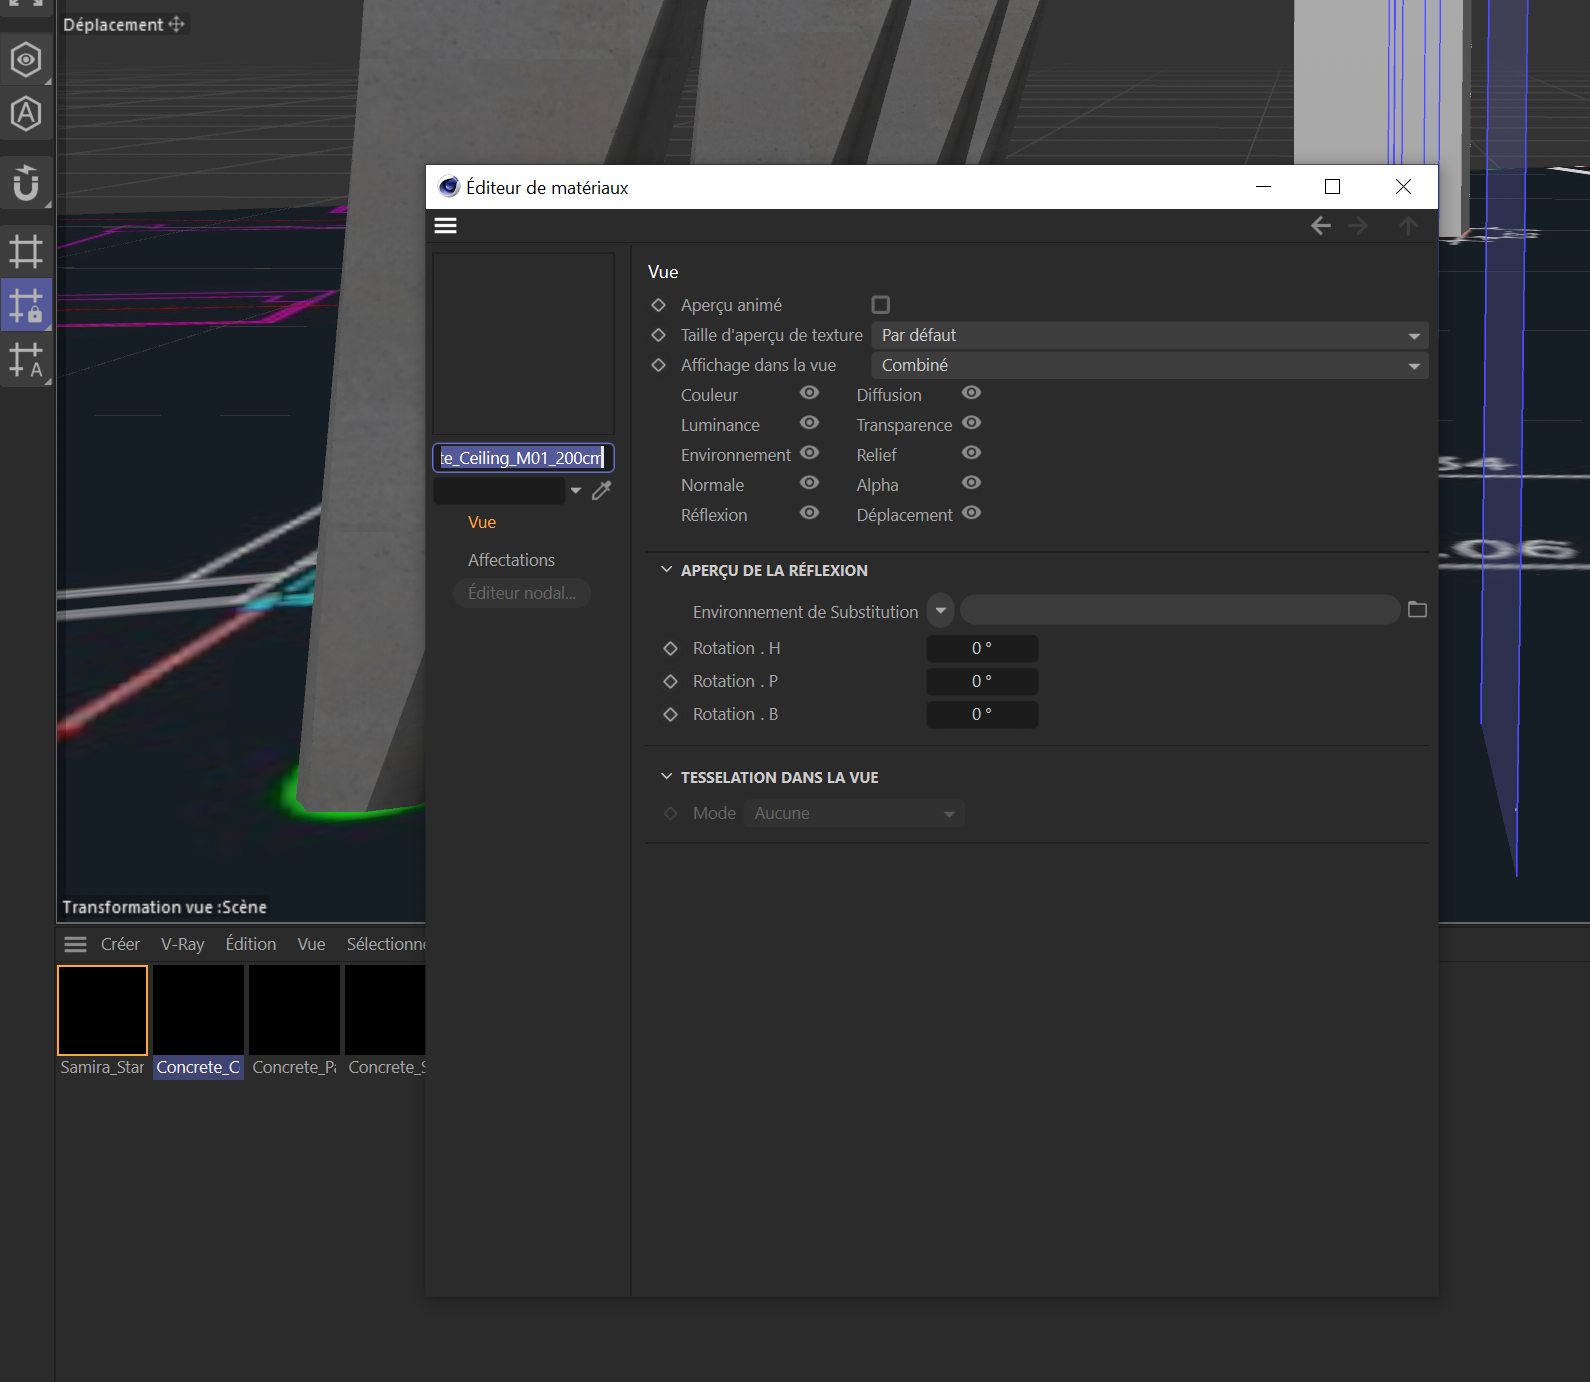
Task: Click the hexagon A icon in the left toolbar
Action: point(26,114)
